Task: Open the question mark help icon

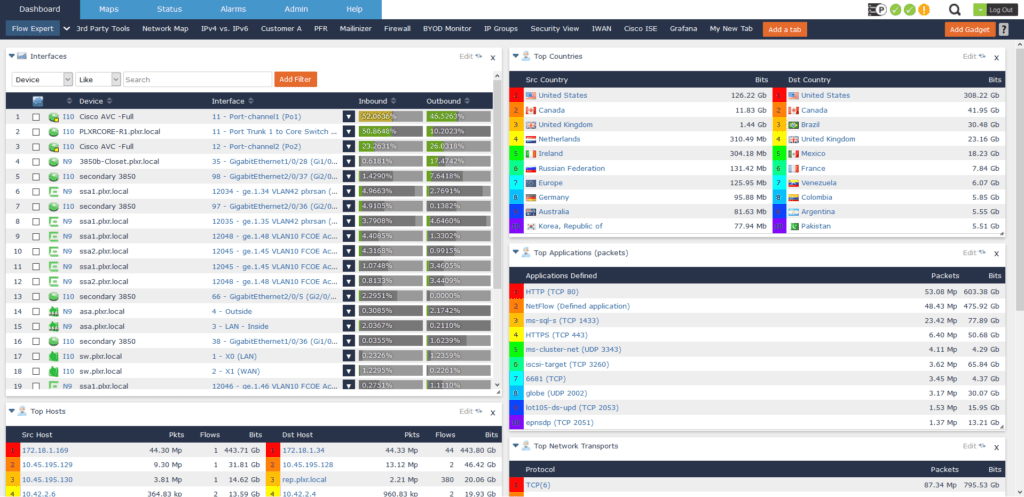Action: pos(1003,29)
